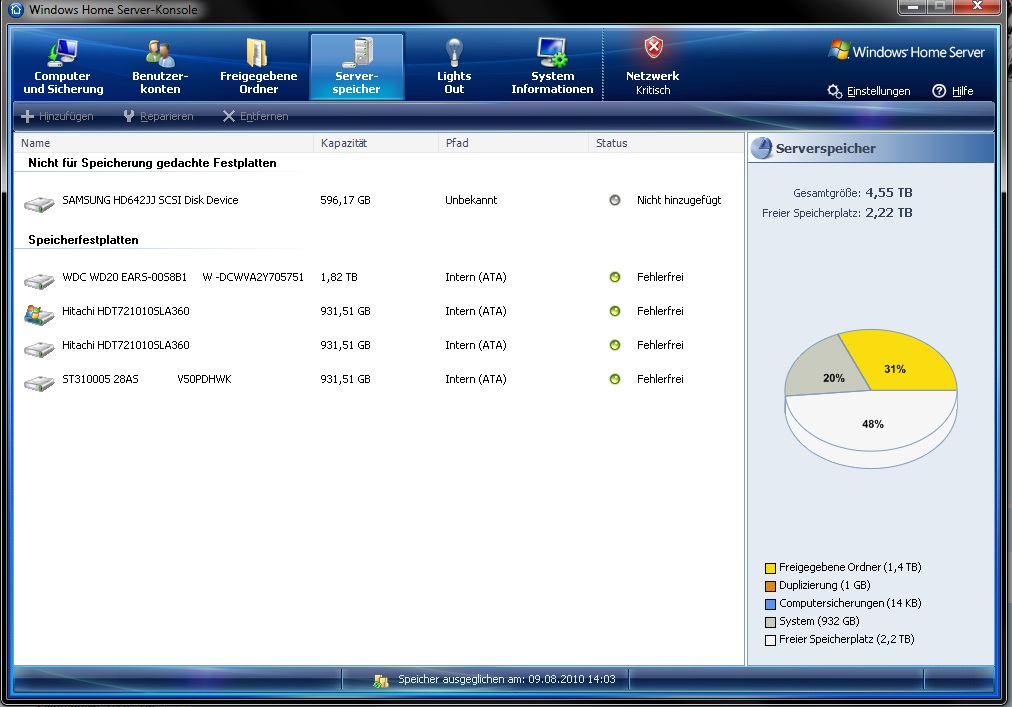1012x707 pixels.
Task: Open the Computer und Sicherung tab
Action: 63,67
